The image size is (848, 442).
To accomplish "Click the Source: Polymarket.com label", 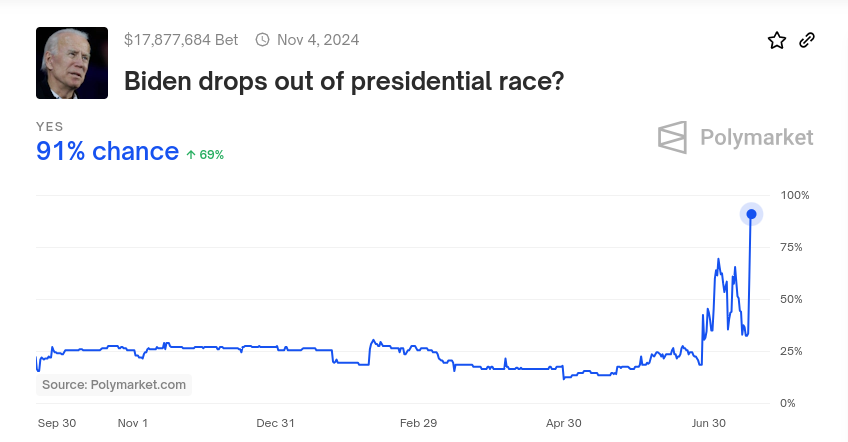I will [x=114, y=384].
